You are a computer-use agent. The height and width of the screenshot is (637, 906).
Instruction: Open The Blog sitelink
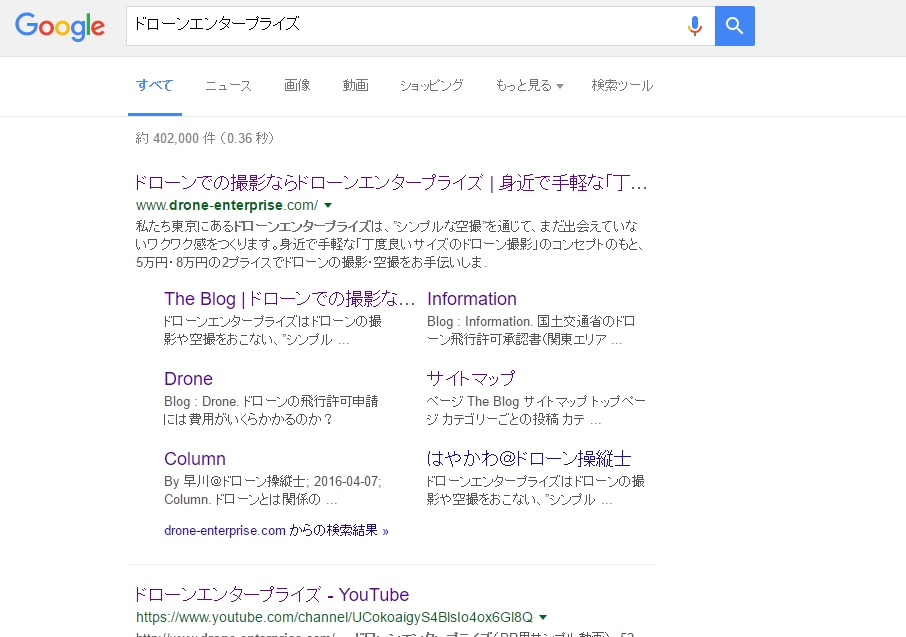(x=289, y=299)
